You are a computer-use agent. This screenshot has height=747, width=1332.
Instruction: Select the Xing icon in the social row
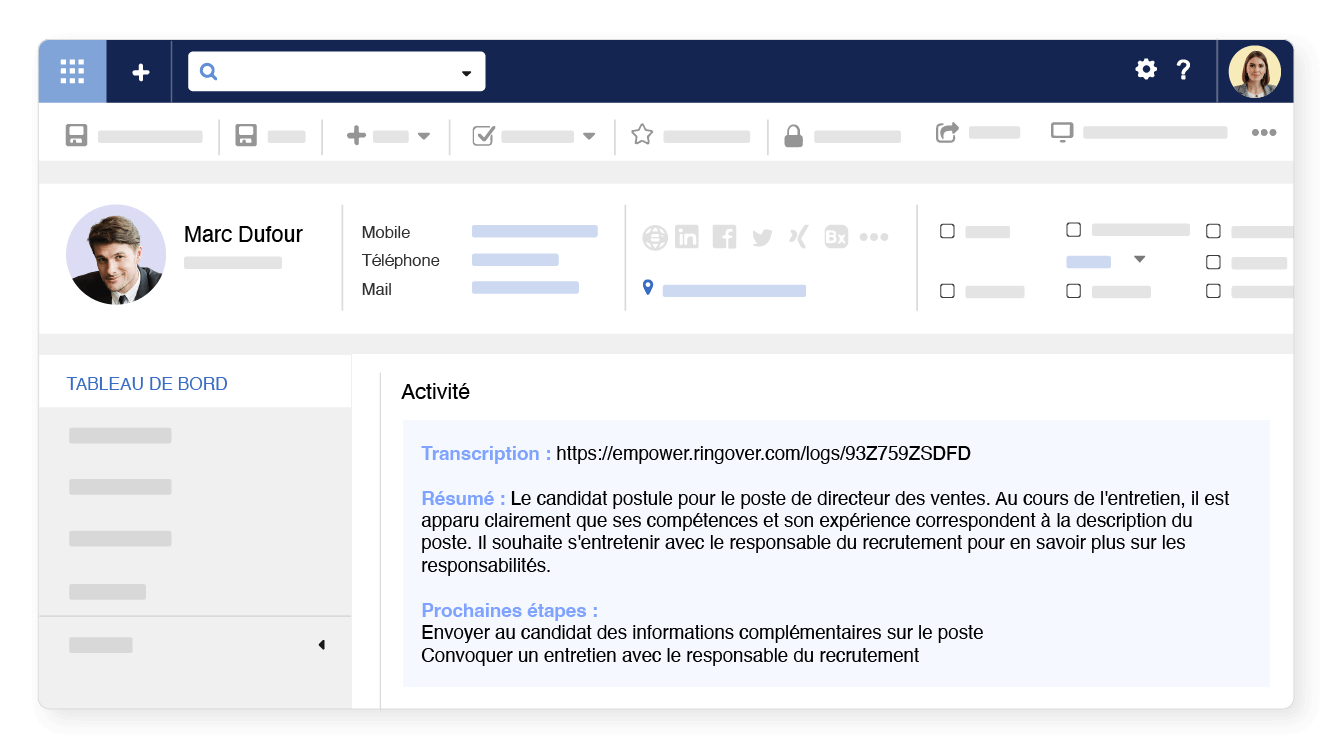pyautogui.click(x=798, y=236)
